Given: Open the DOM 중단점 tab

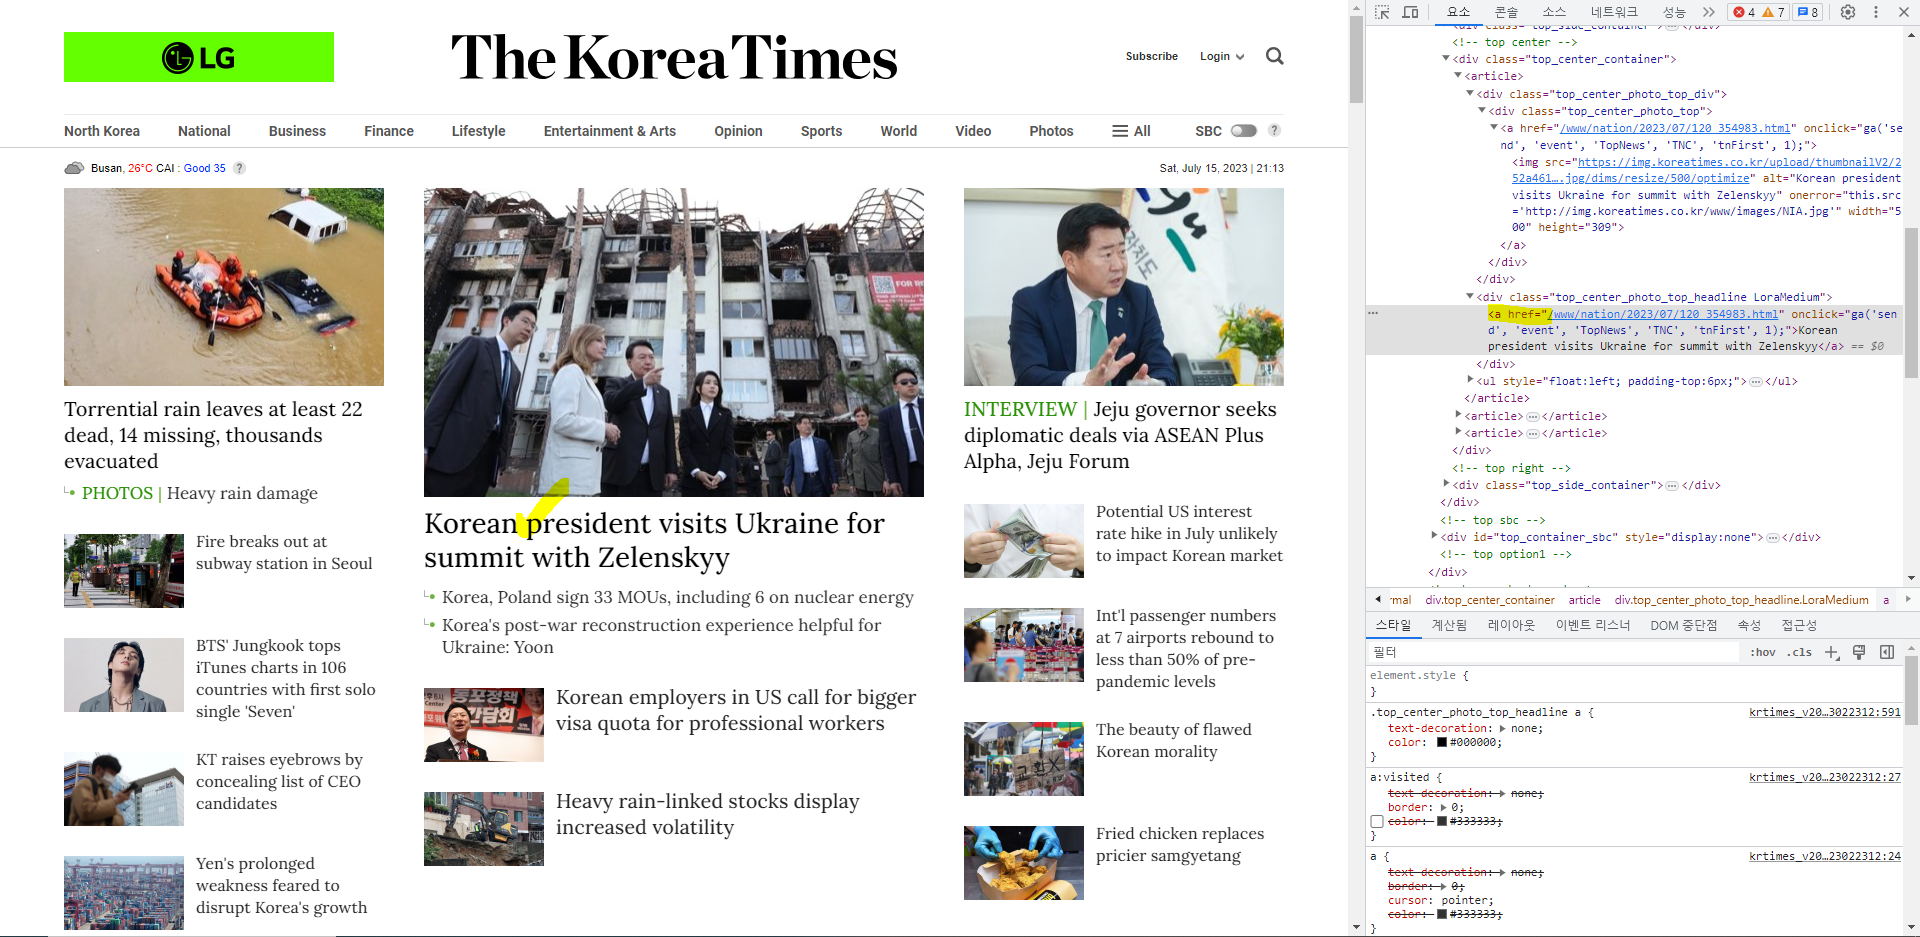Looking at the screenshot, I should (1683, 625).
